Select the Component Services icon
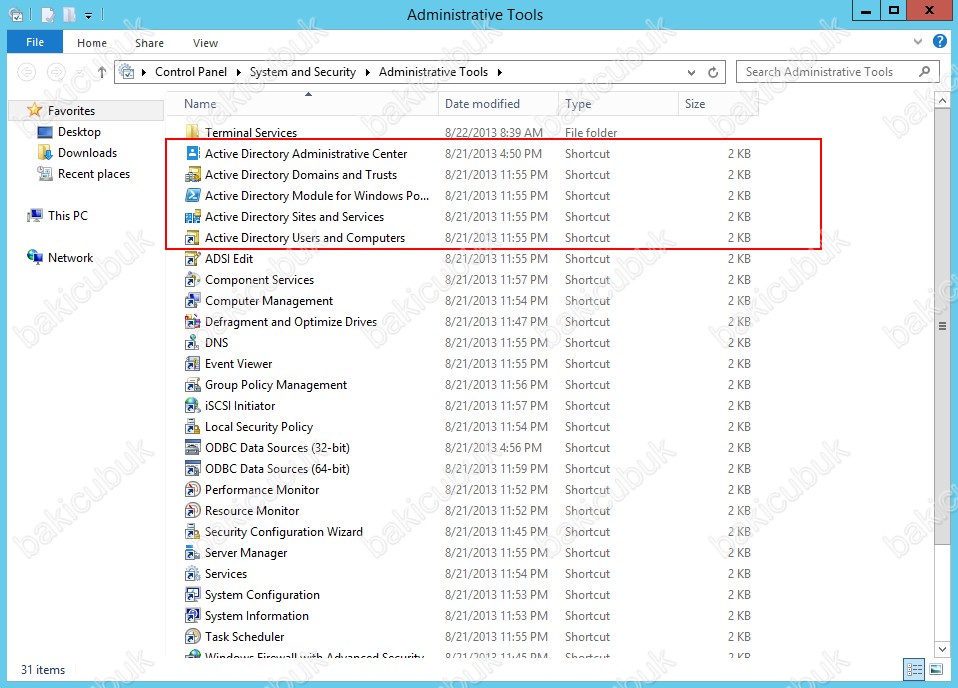Viewport: 958px width, 688px height. click(192, 280)
